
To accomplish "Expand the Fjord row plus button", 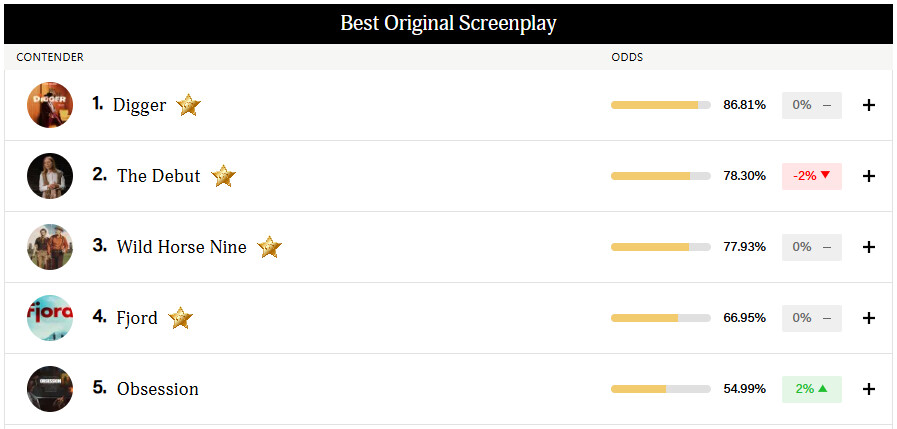I will 868,318.
